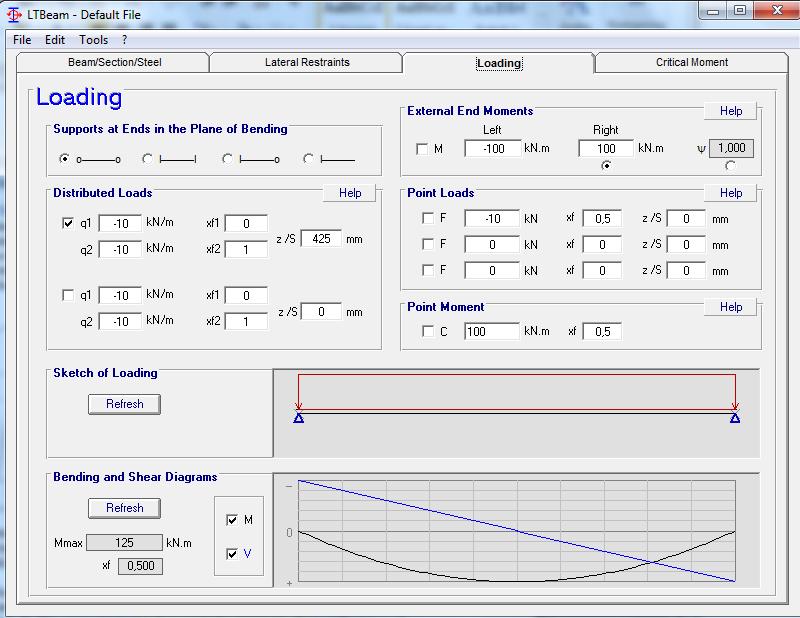Open the Edit menu

[x=55, y=40]
